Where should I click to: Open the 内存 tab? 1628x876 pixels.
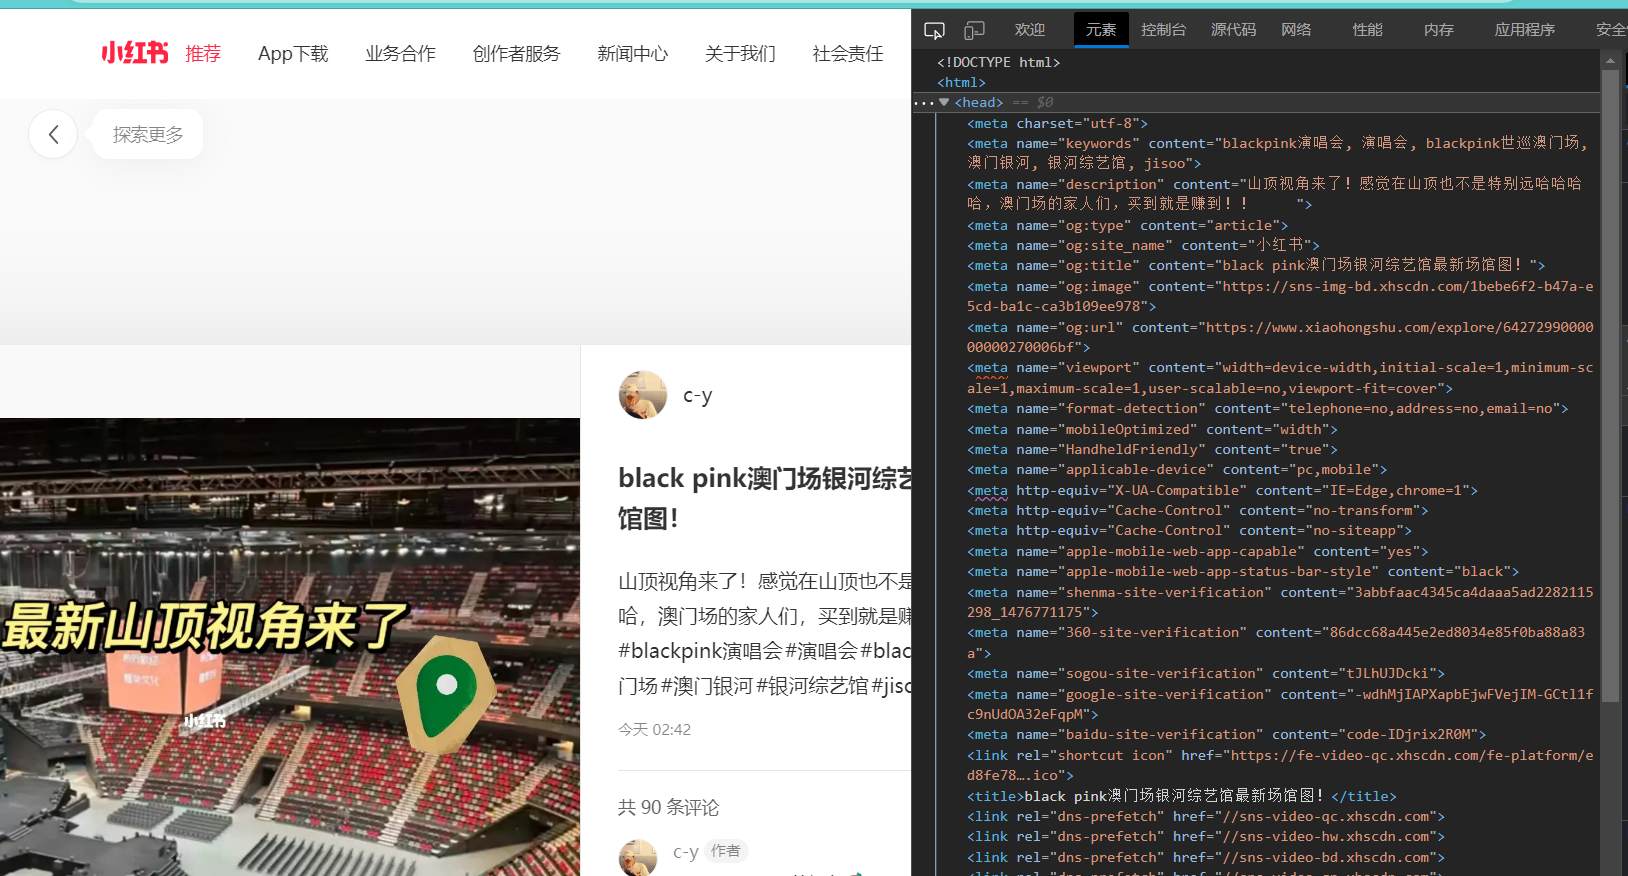click(1439, 30)
